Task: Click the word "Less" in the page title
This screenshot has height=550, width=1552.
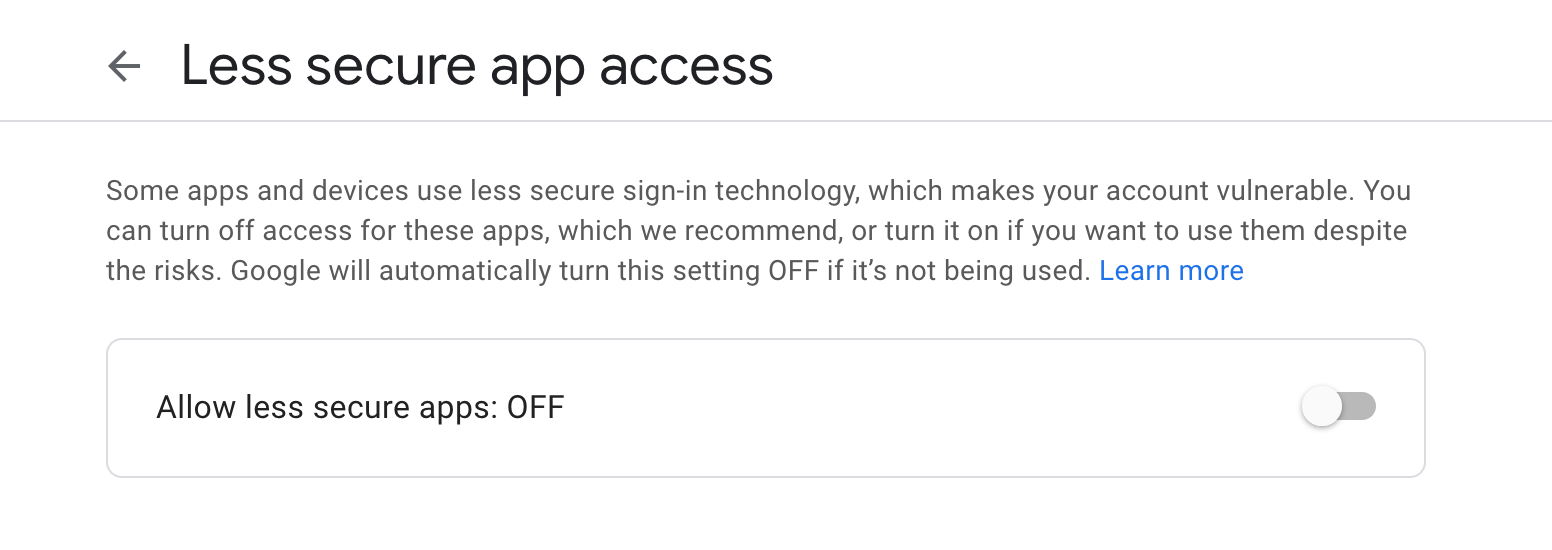Action: pyautogui.click(x=236, y=67)
